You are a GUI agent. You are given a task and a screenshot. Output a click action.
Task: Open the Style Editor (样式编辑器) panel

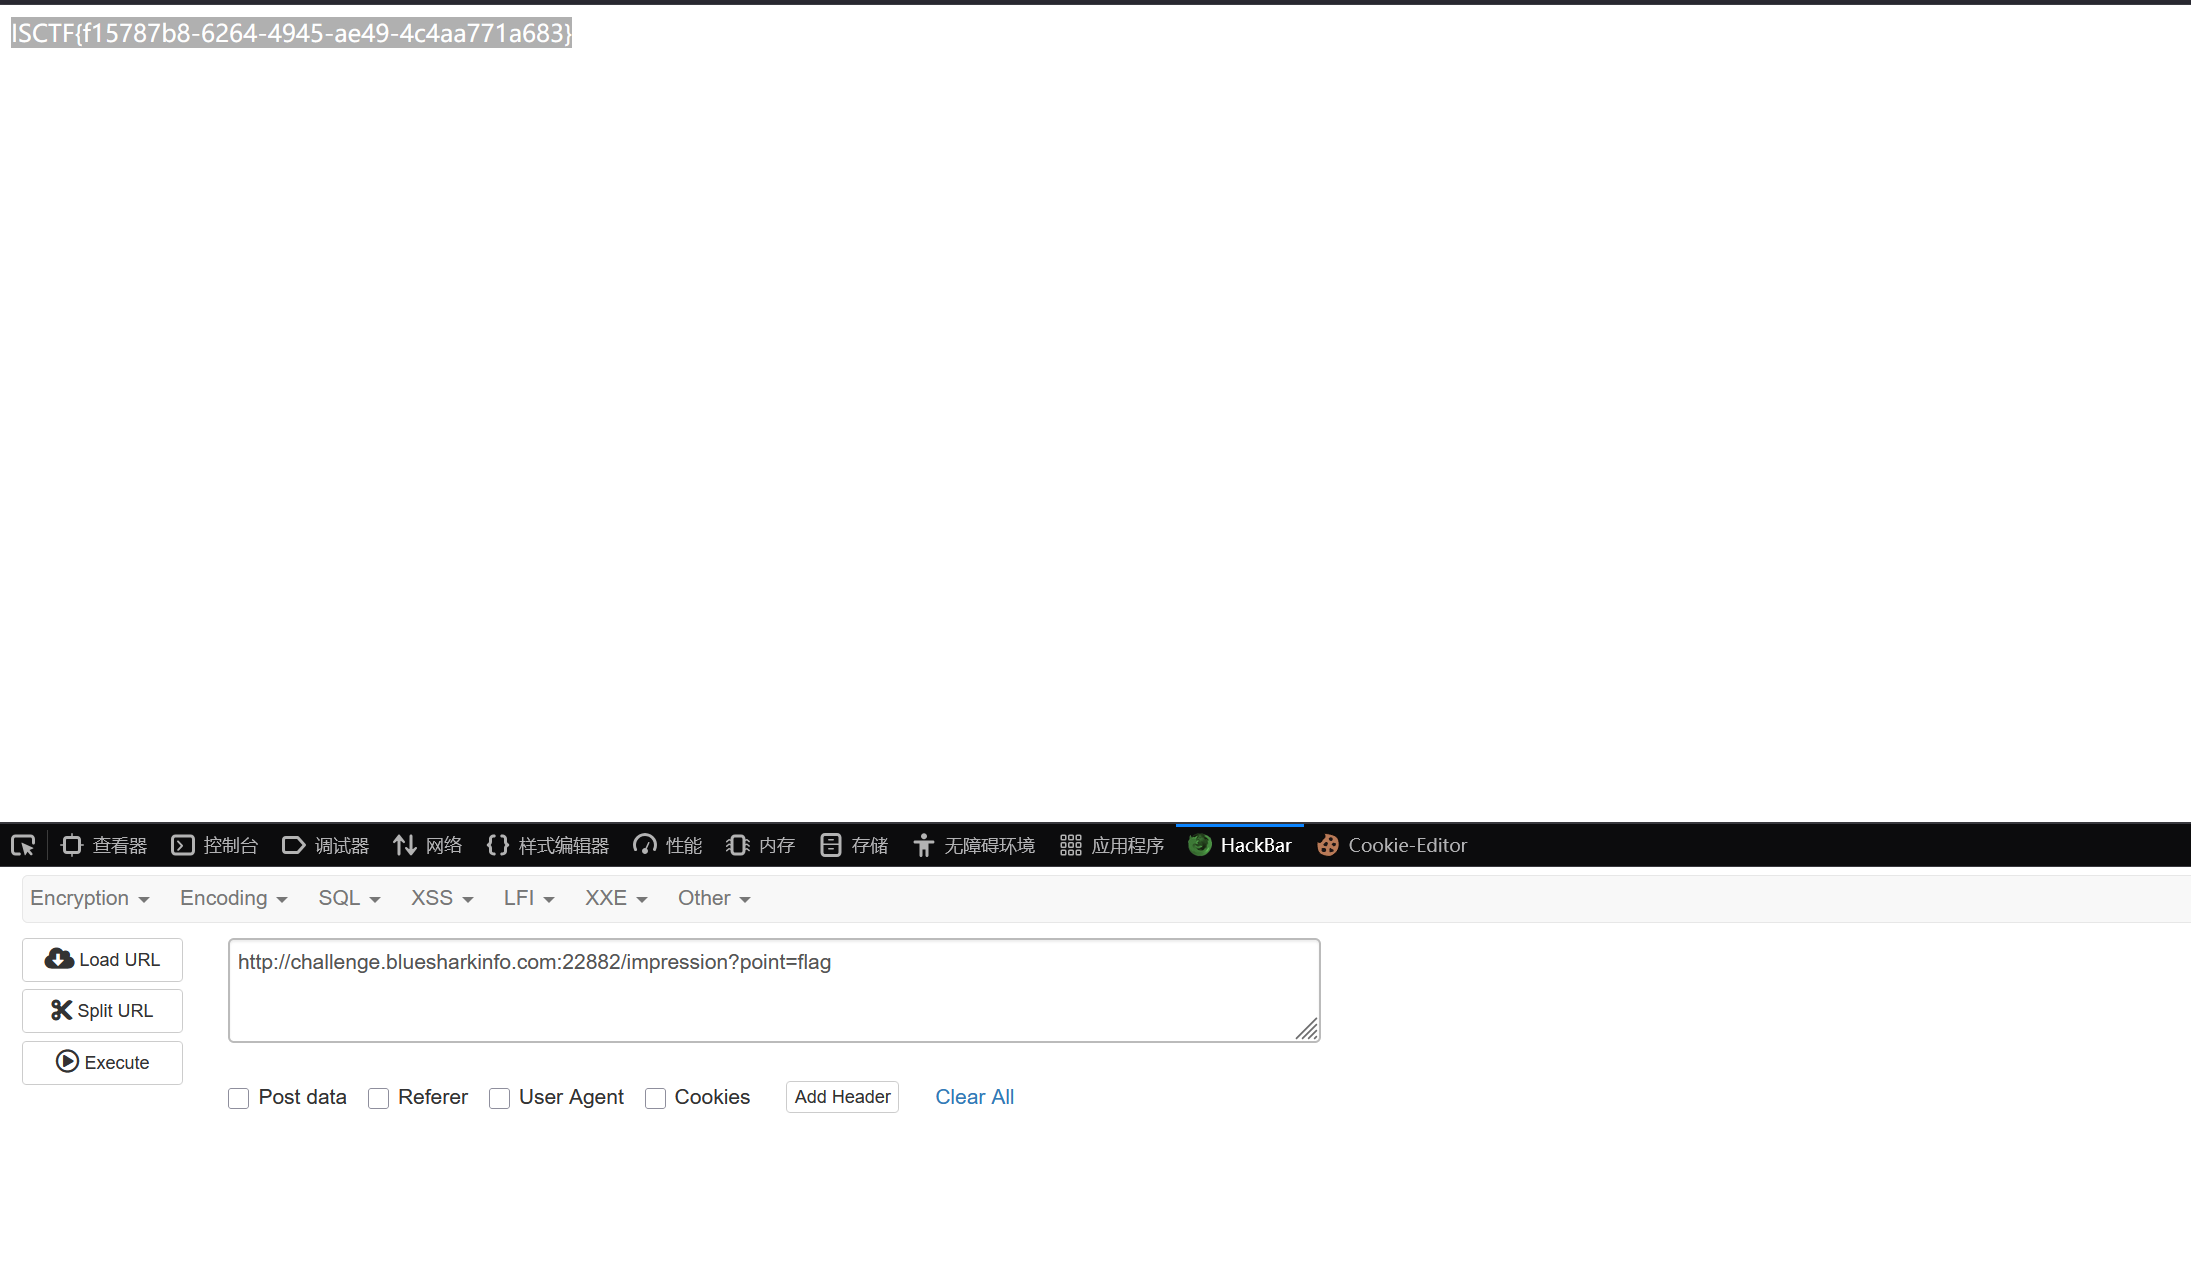click(548, 846)
